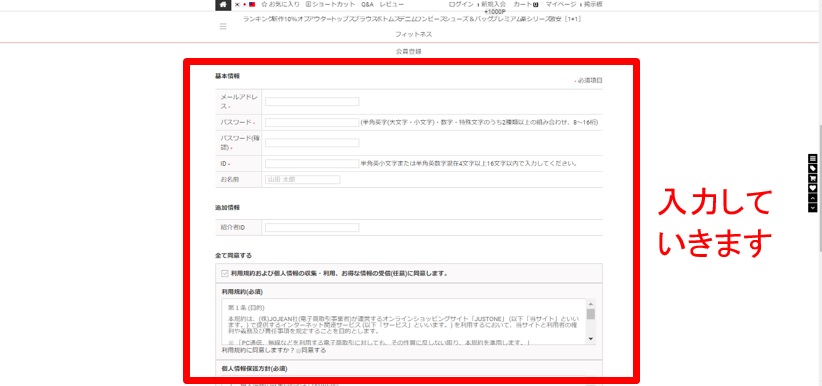
Task: Click the メールアドレス input field
Action: point(312,102)
